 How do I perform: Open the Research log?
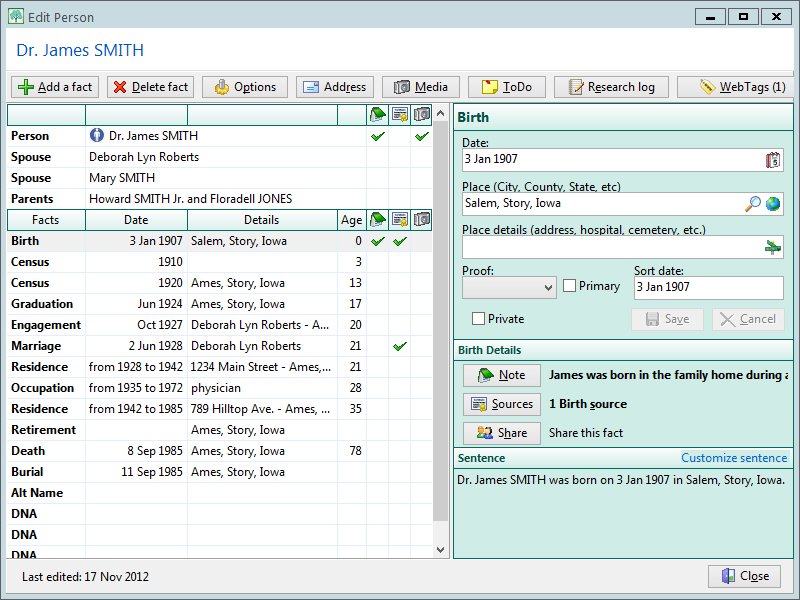611,87
